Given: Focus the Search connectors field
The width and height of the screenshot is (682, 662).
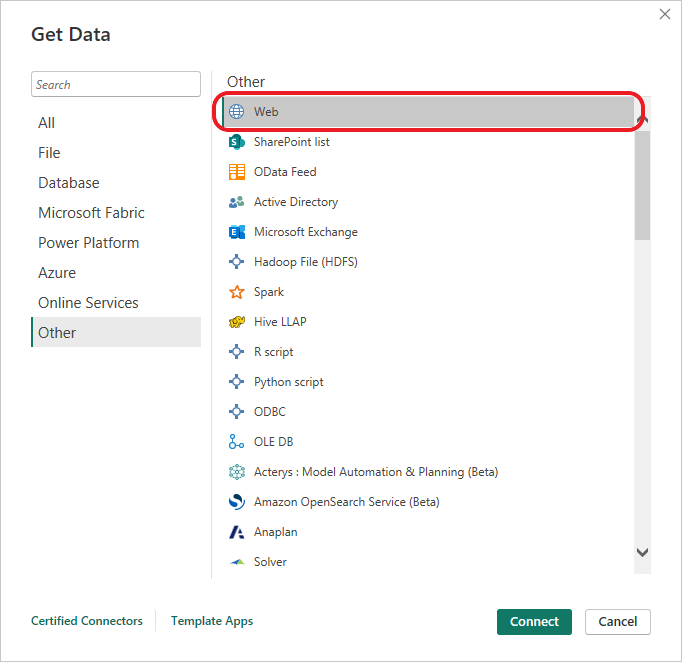Looking at the screenshot, I should 116,85.
